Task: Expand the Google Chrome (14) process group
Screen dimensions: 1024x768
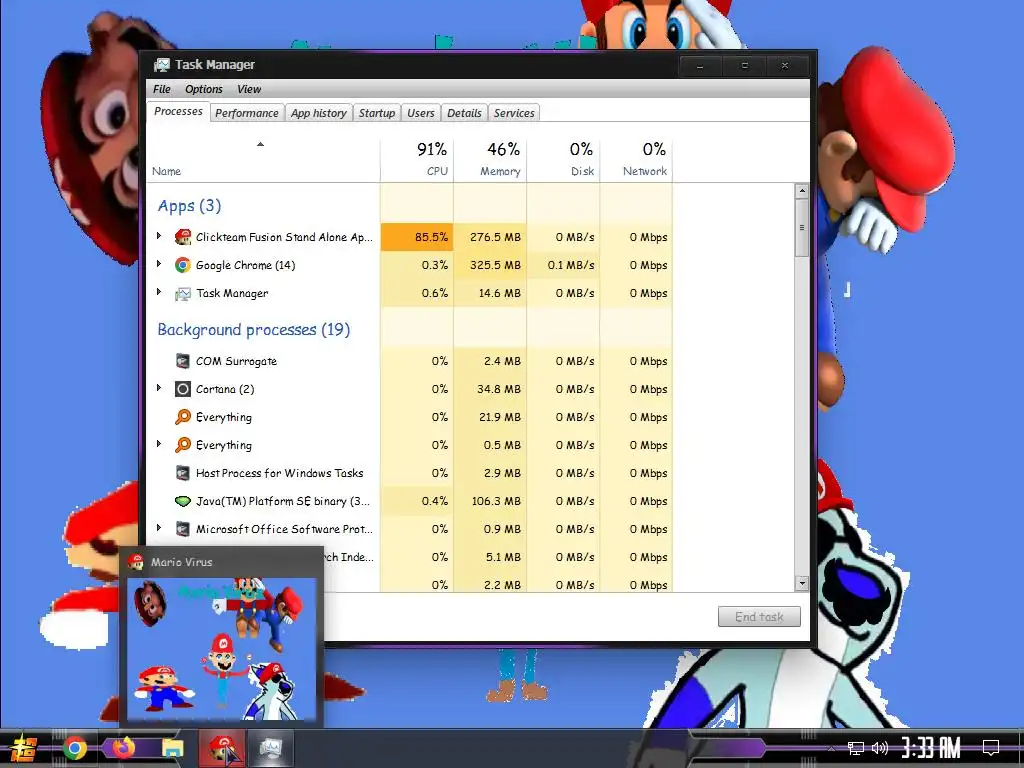Action: 159,264
